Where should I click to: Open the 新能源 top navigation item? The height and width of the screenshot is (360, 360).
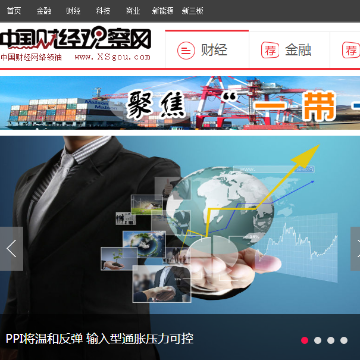162,11
